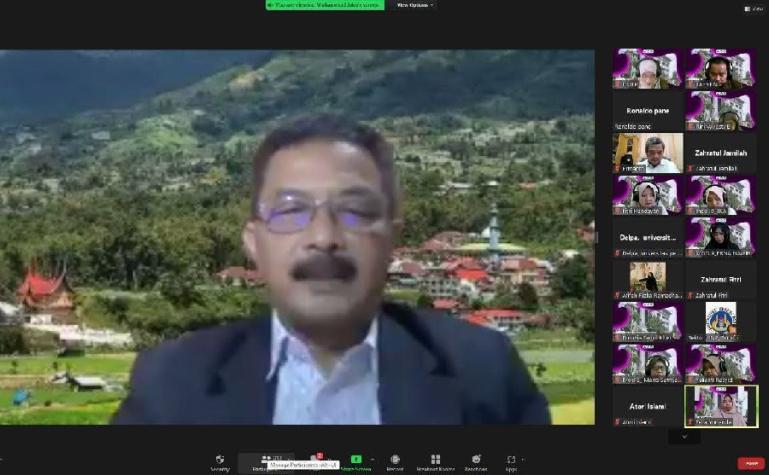Screen dimensions: 769x475
Task: Select the highlighted active speaker thumbnail
Action: [x=720, y=406]
